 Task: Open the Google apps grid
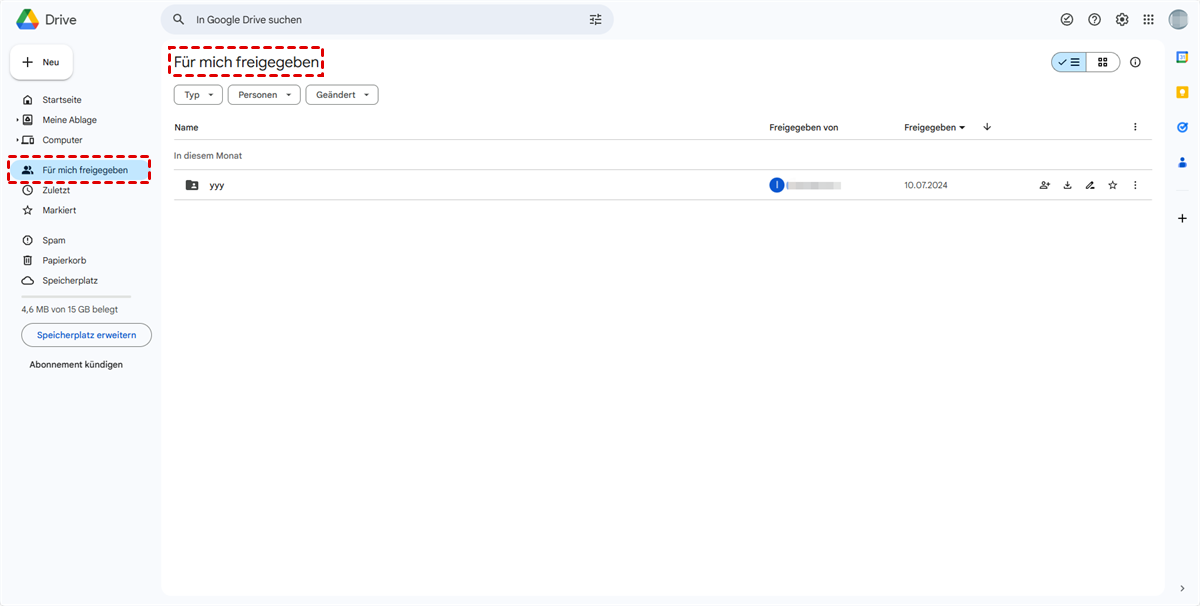pyautogui.click(x=1148, y=19)
